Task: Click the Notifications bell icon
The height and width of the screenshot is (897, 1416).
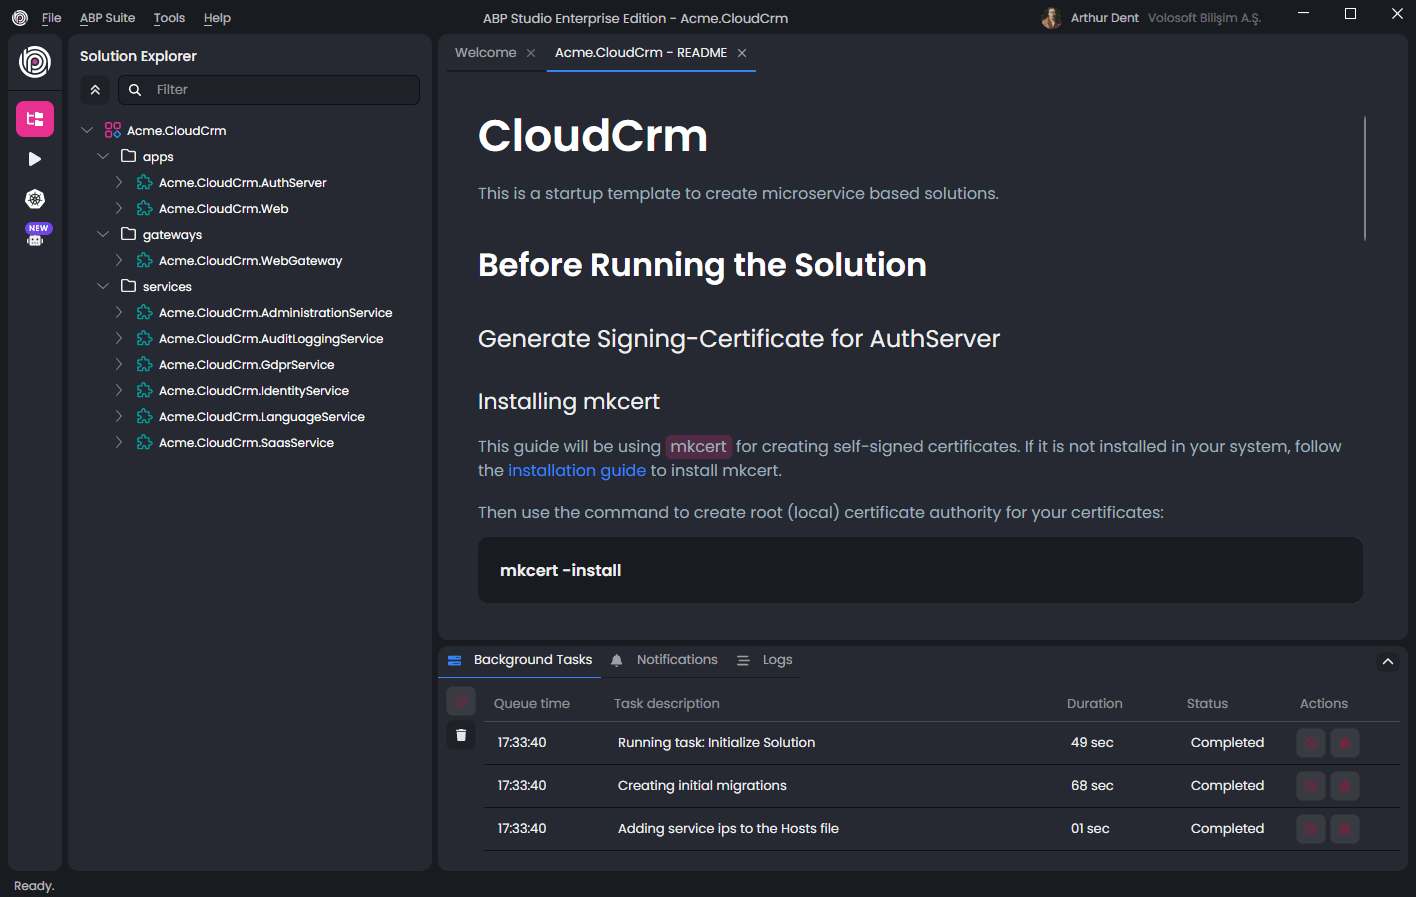Action: click(x=616, y=659)
